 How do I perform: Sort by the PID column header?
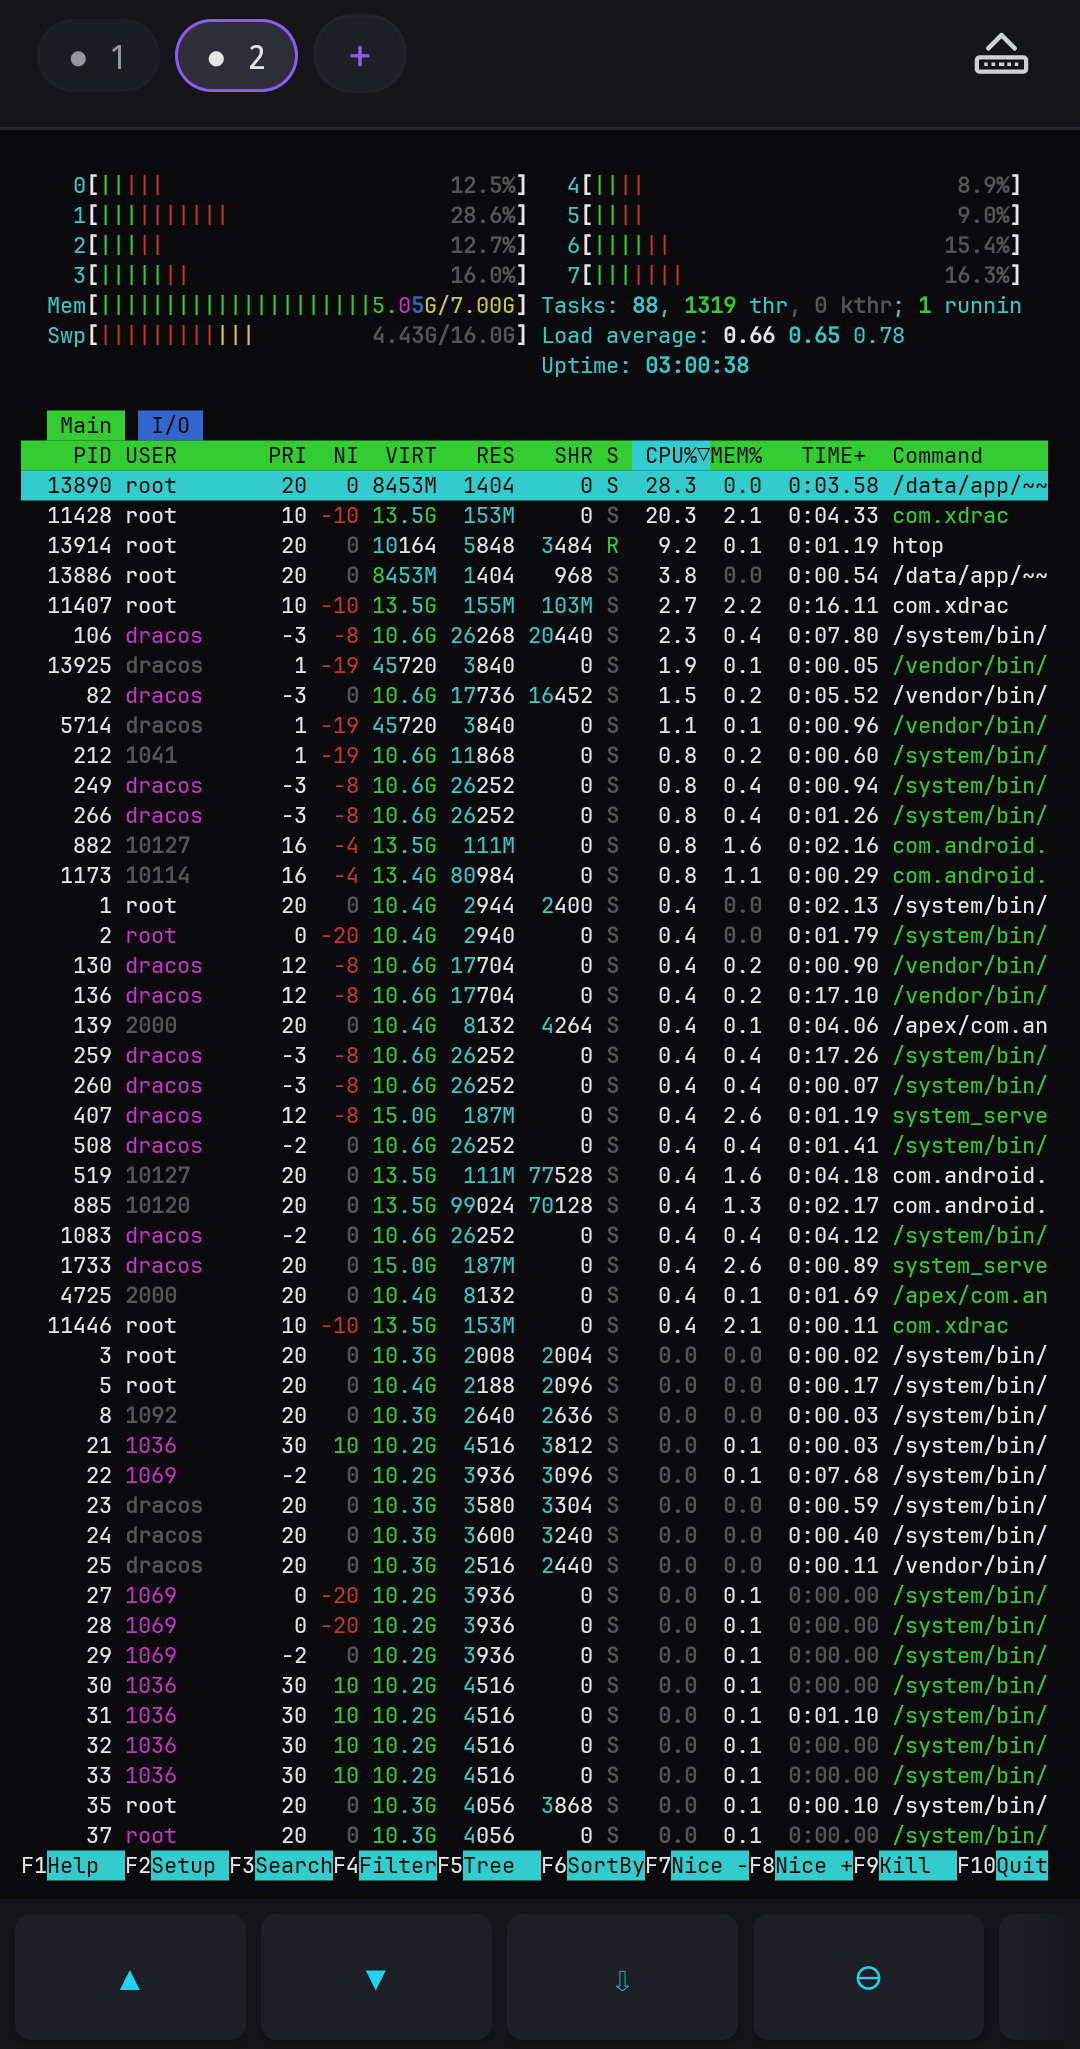tap(92, 455)
